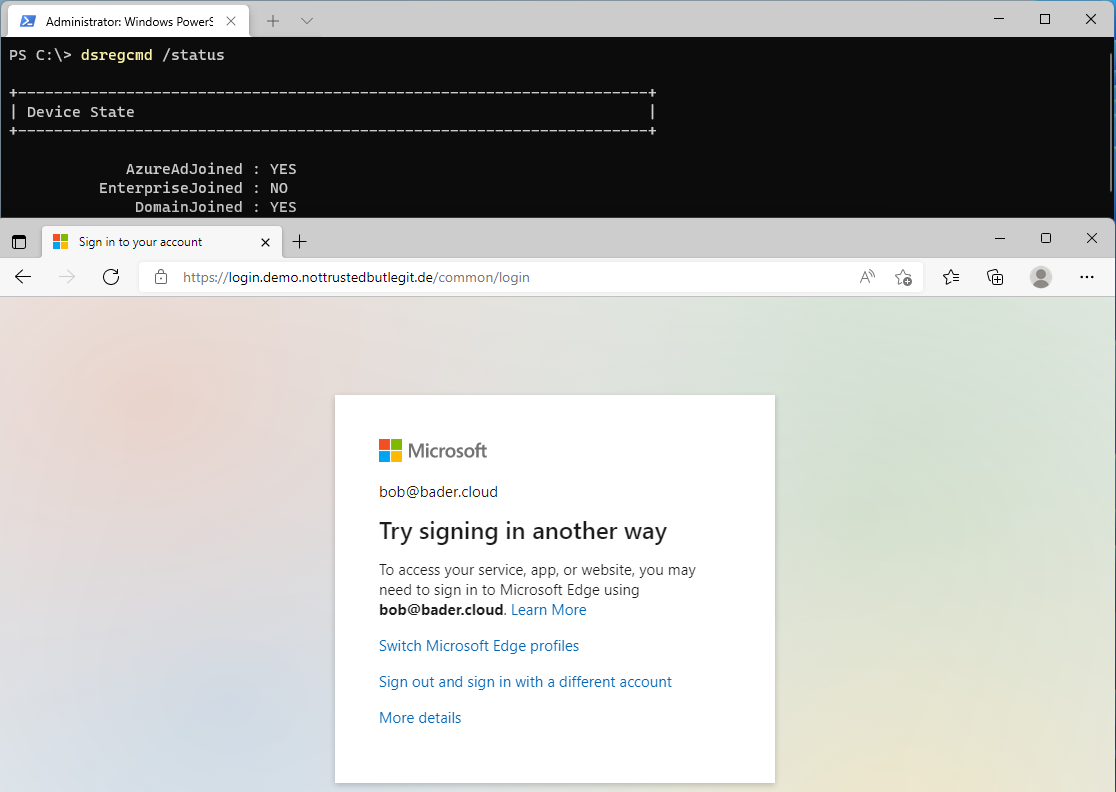Open Windows Terminal profile dropdown
Viewport: 1116px width, 792px height.
coord(307,21)
